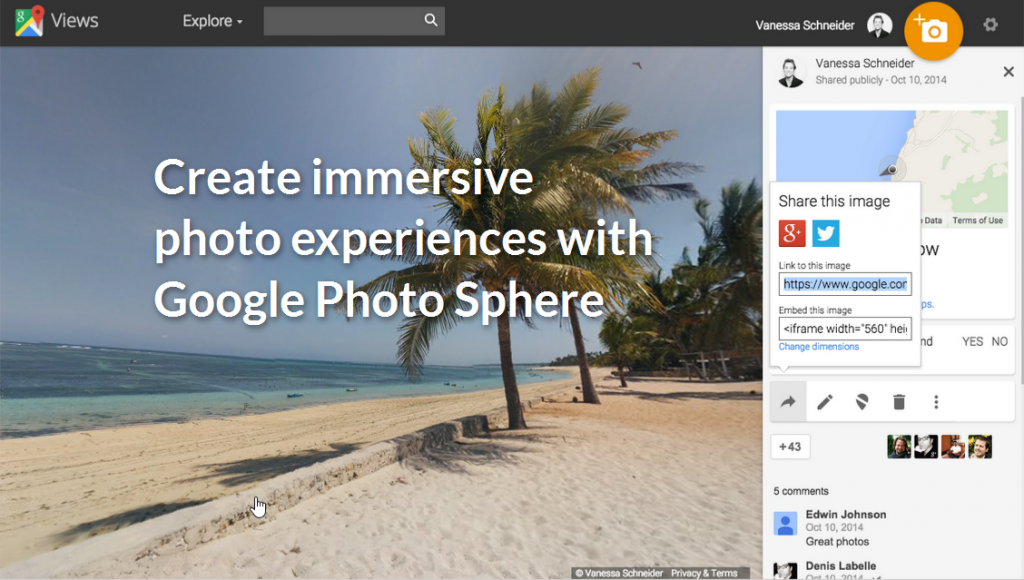Click Edwin Johnson's 'Oct 10, 2014' date
Image resolution: width=1024 pixels, height=580 pixels.
[x=834, y=528]
